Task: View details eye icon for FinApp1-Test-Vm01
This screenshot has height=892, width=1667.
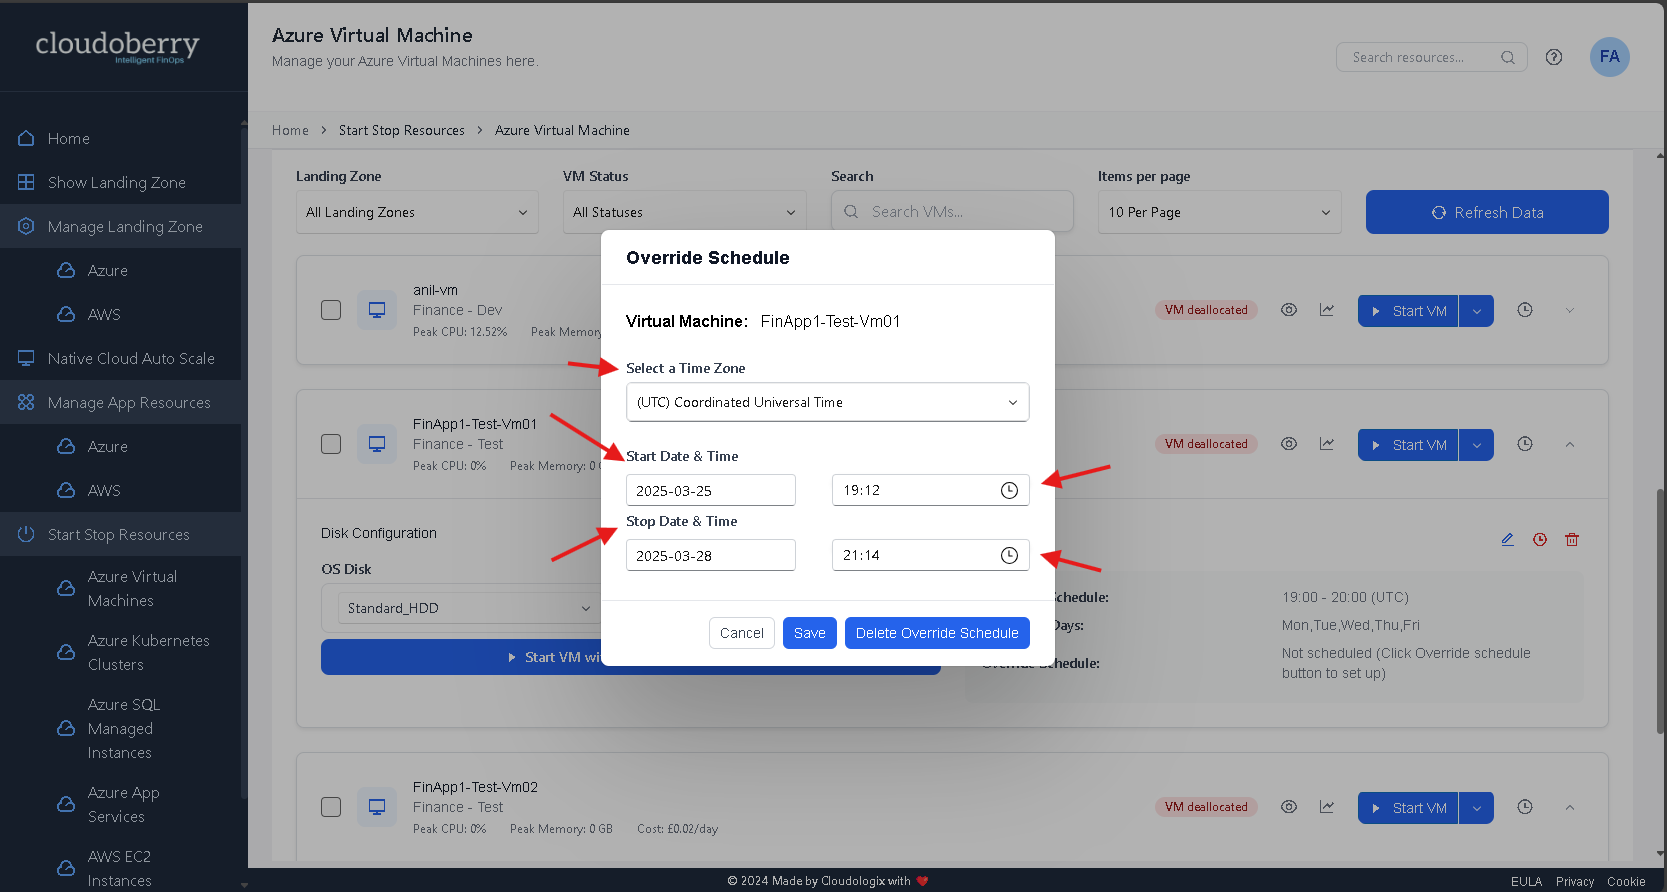Action: 1289,444
